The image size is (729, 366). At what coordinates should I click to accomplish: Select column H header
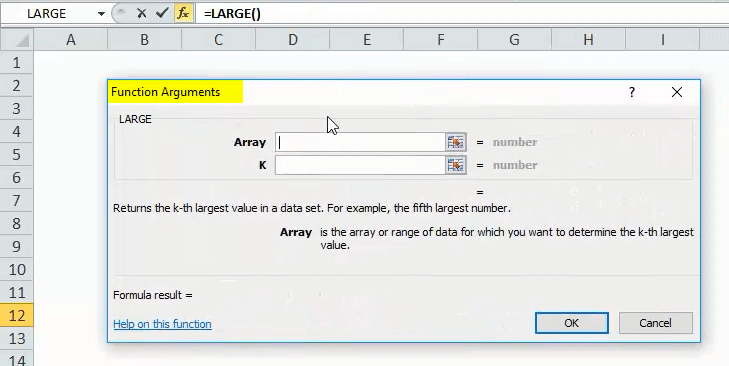coord(588,40)
